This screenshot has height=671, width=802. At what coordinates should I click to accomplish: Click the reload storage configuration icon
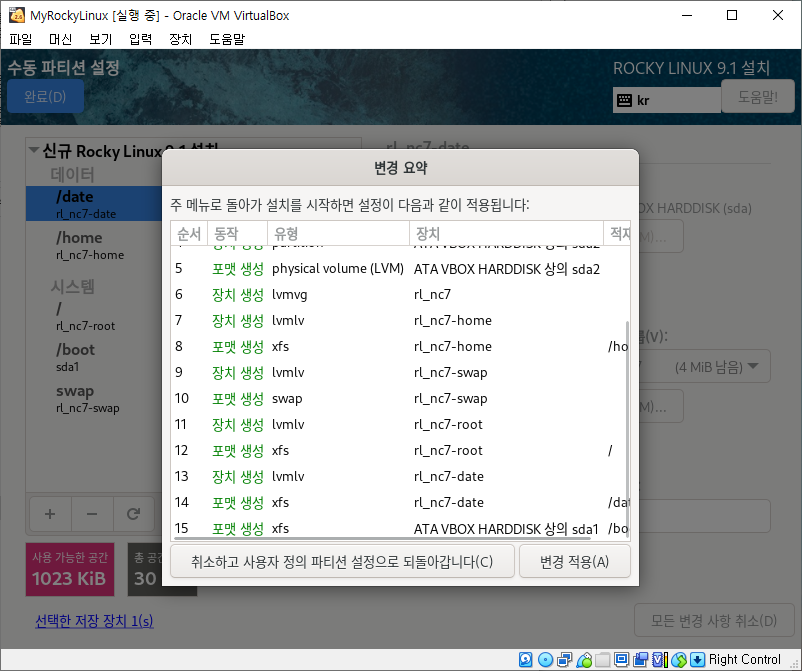pos(133,513)
